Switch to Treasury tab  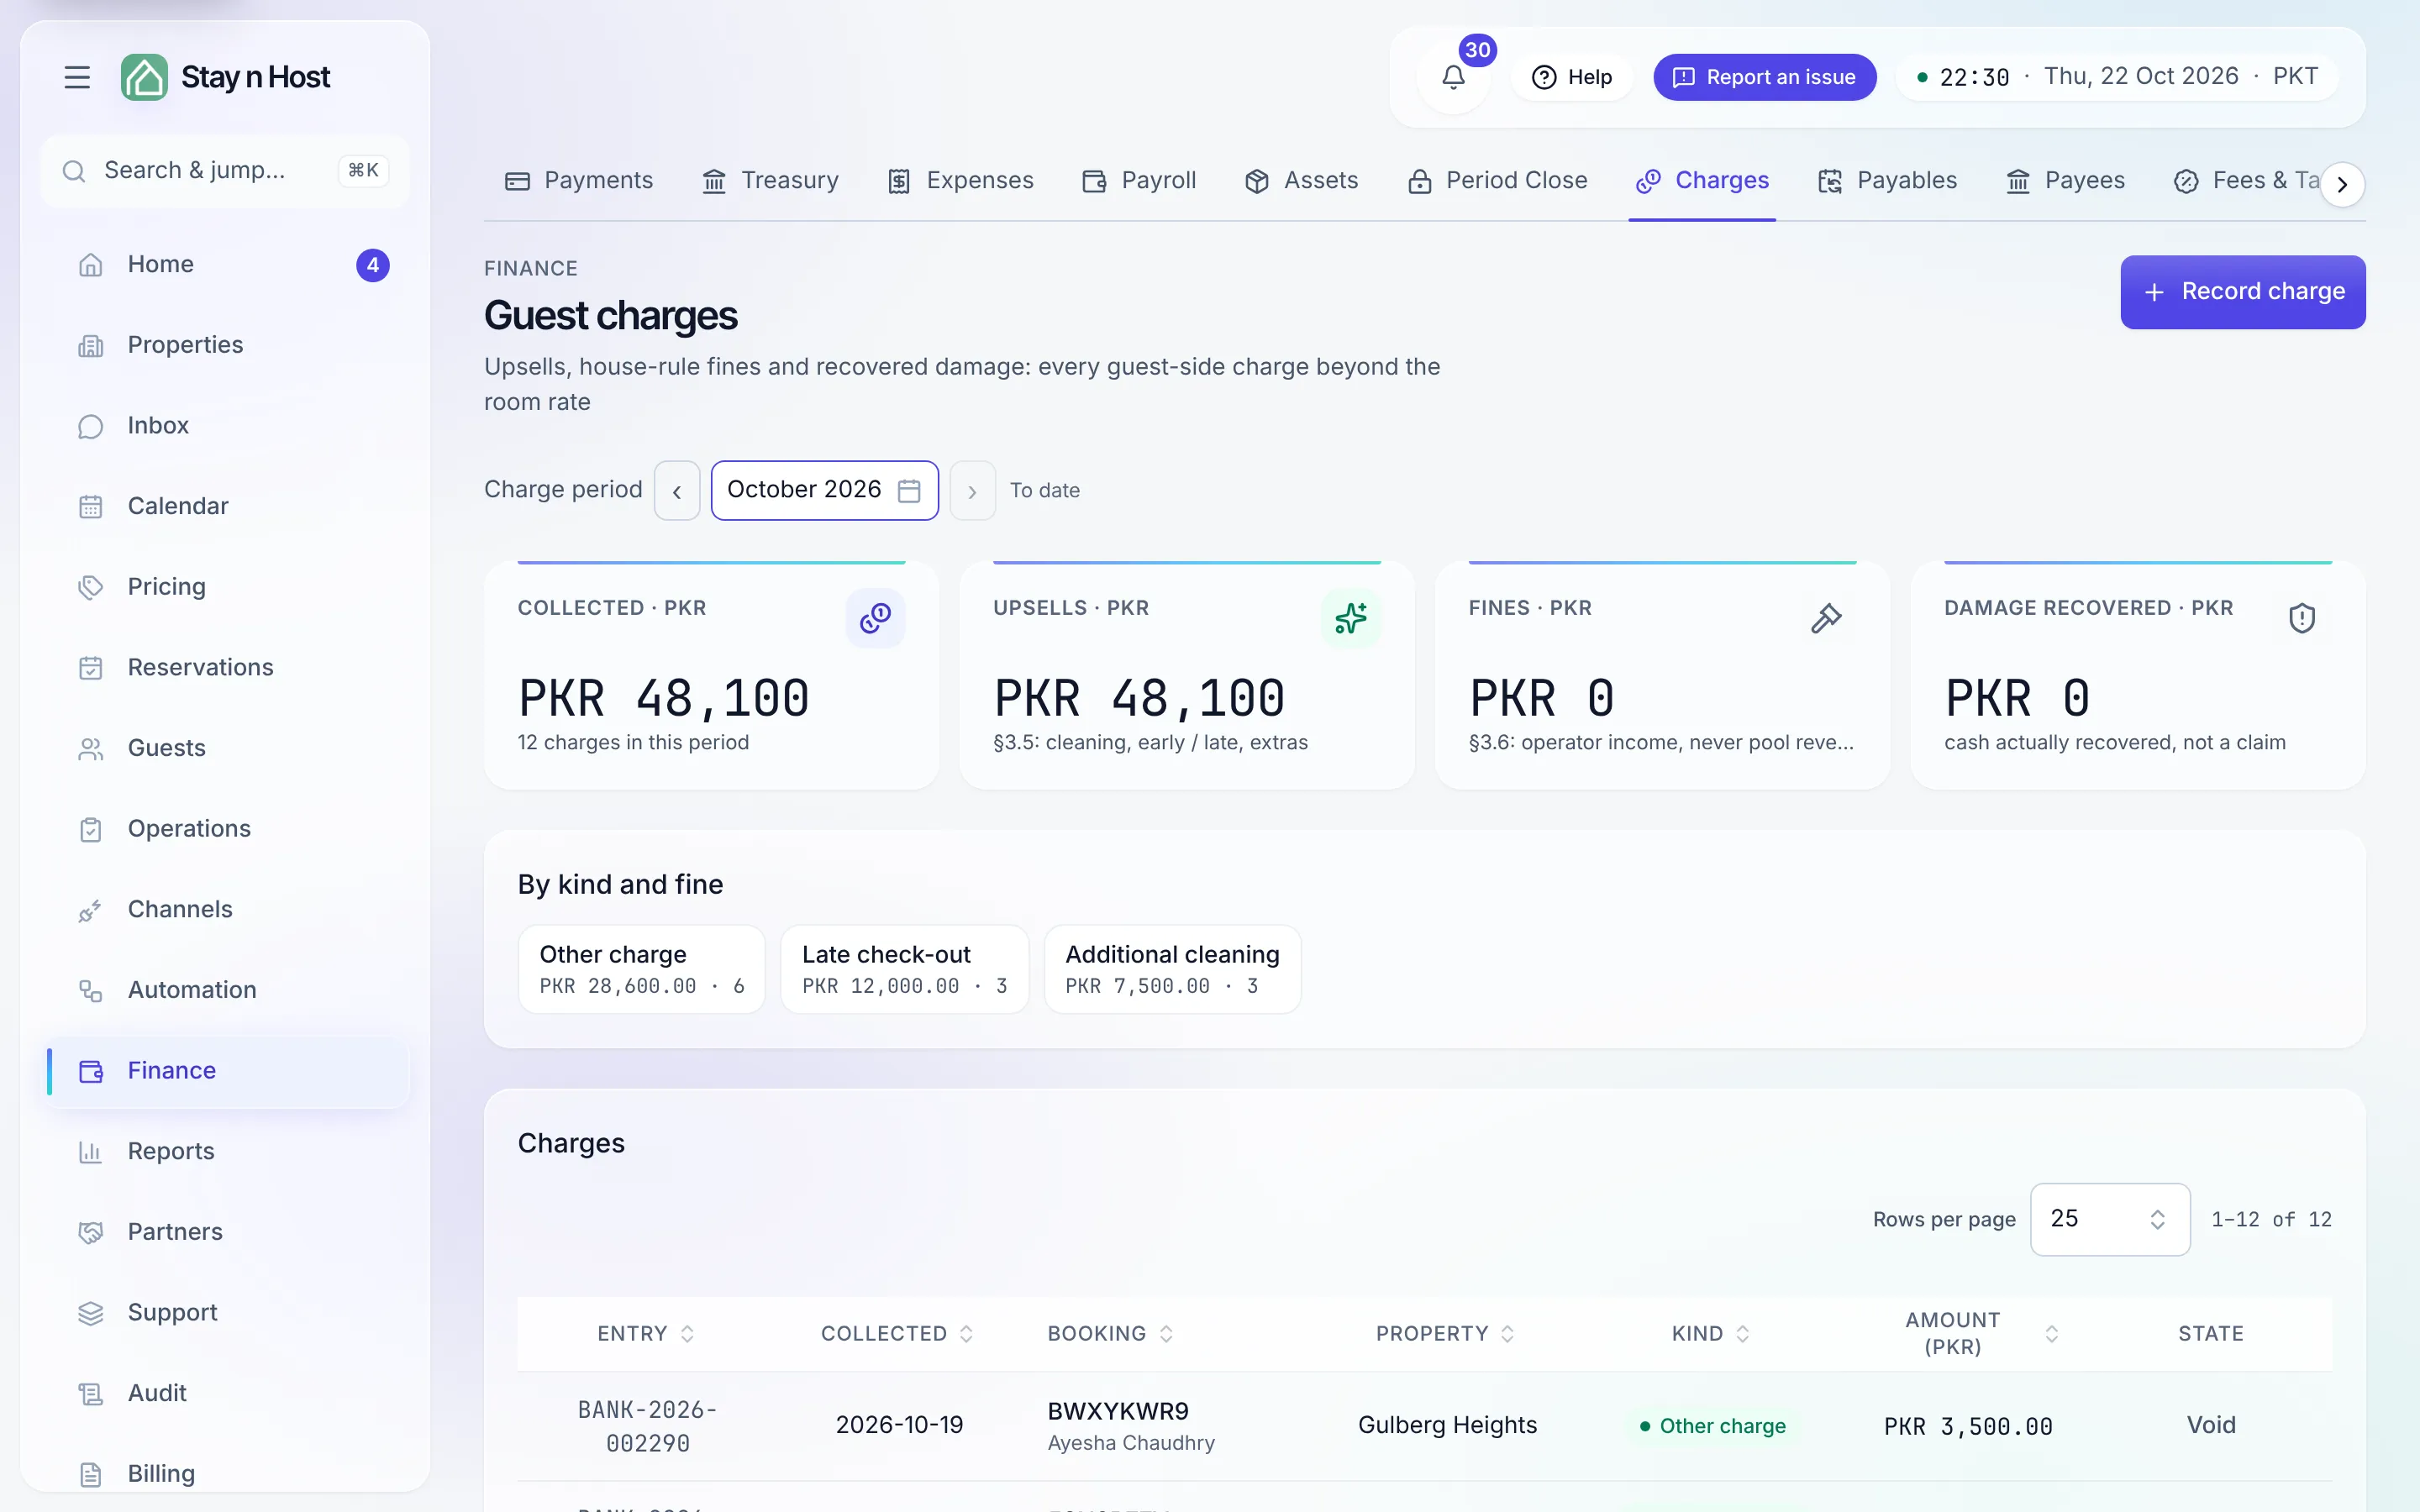click(x=770, y=181)
